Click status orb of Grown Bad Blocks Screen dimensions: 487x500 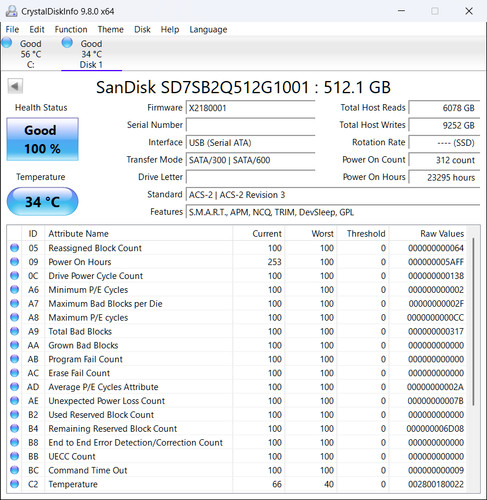pos(14,345)
